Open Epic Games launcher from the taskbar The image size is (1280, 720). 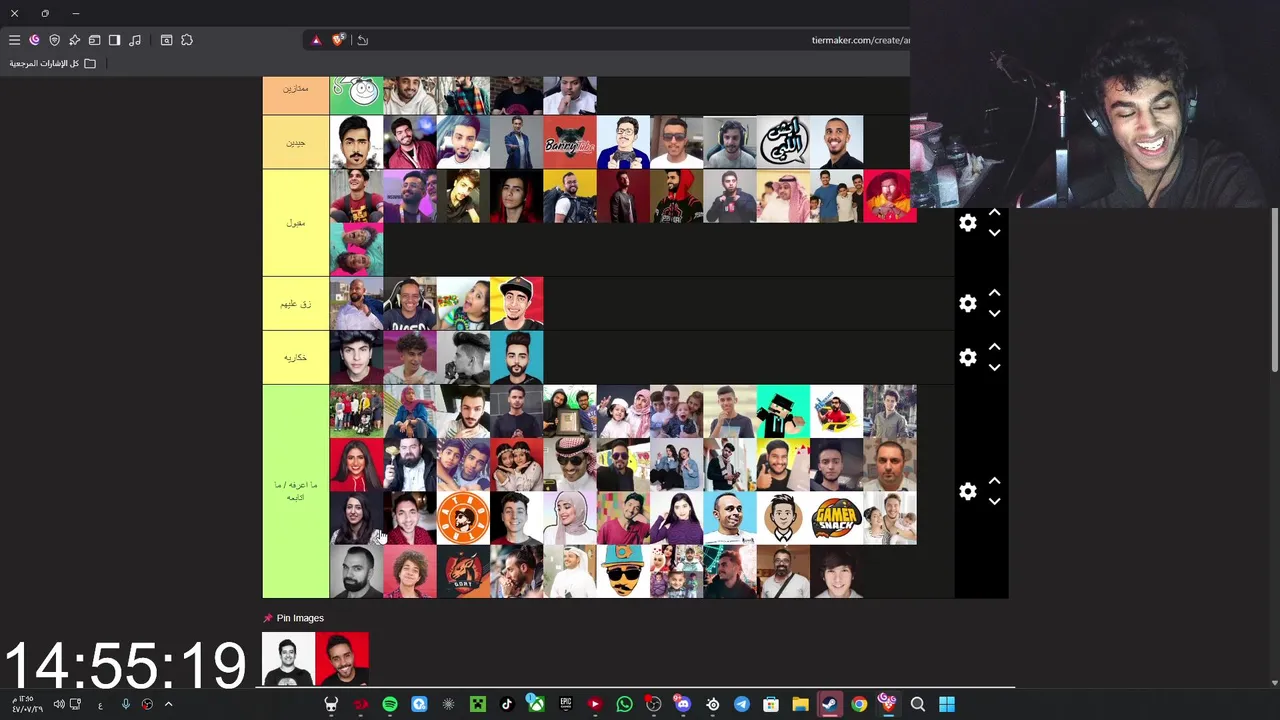click(x=565, y=704)
